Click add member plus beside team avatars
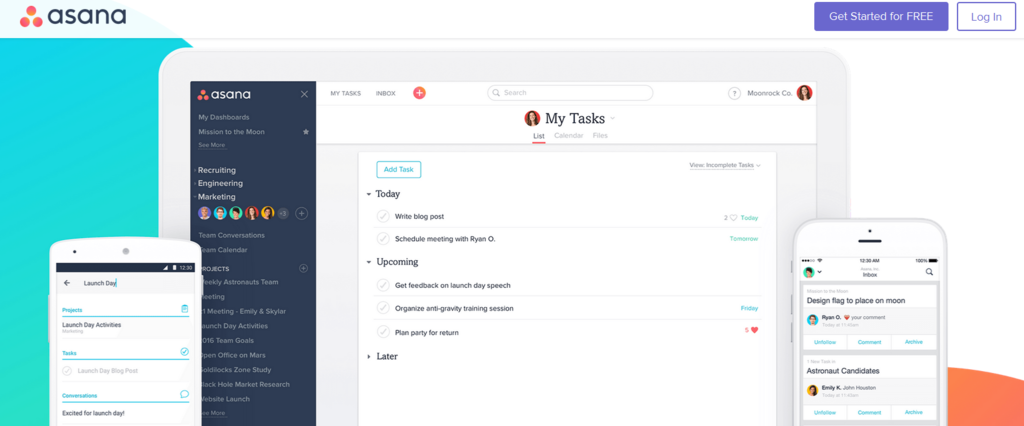 click(302, 213)
